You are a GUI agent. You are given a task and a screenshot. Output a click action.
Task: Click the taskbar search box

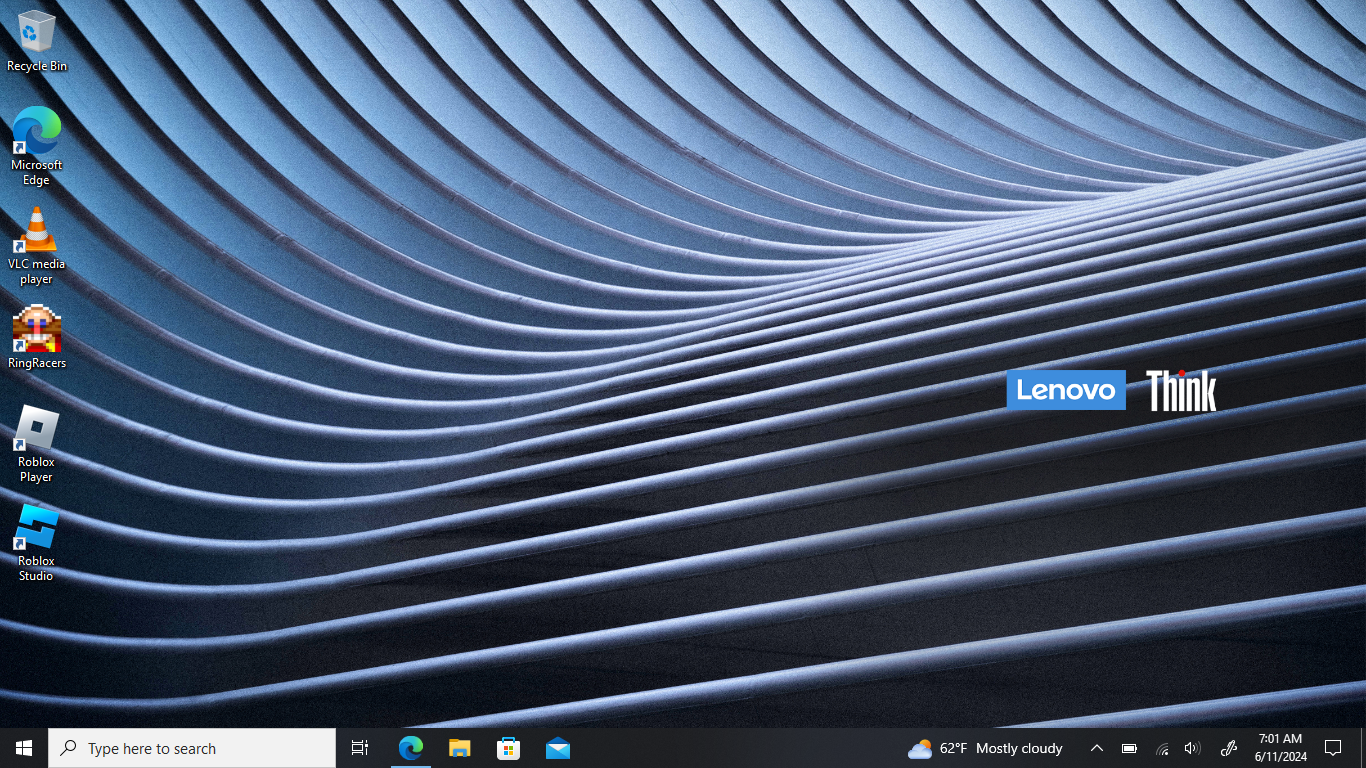[x=192, y=748]
